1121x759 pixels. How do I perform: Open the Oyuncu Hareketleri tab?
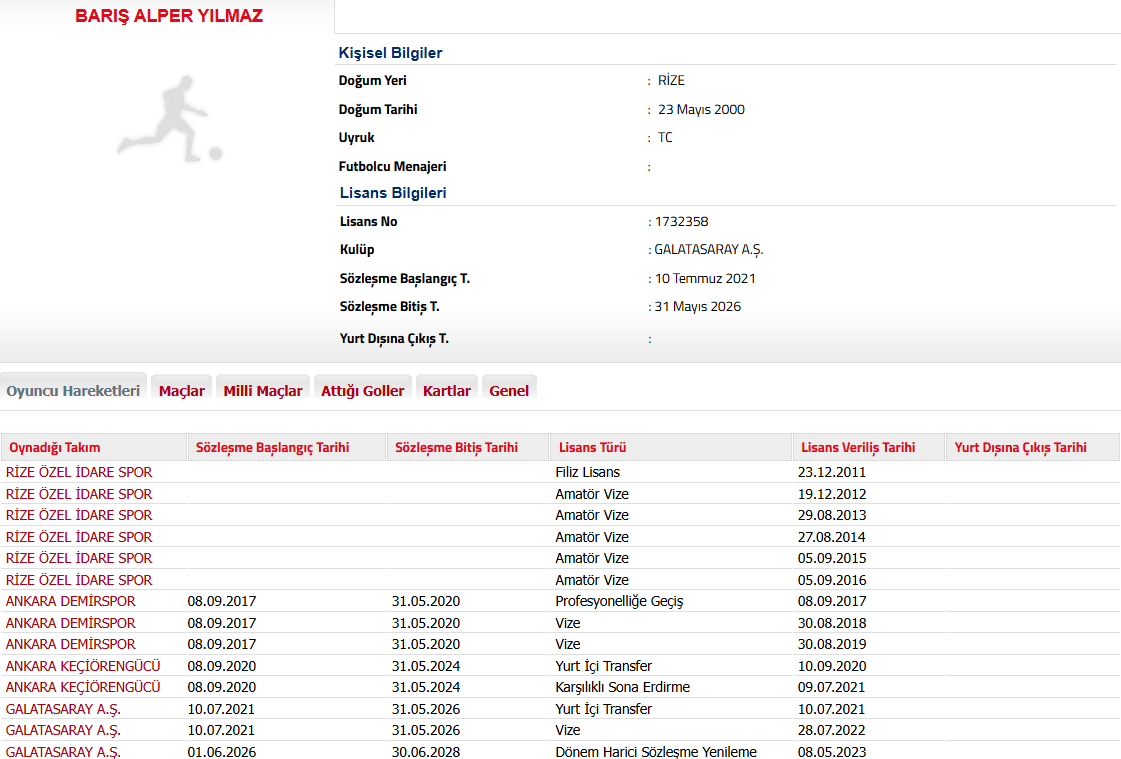point(73,391)
